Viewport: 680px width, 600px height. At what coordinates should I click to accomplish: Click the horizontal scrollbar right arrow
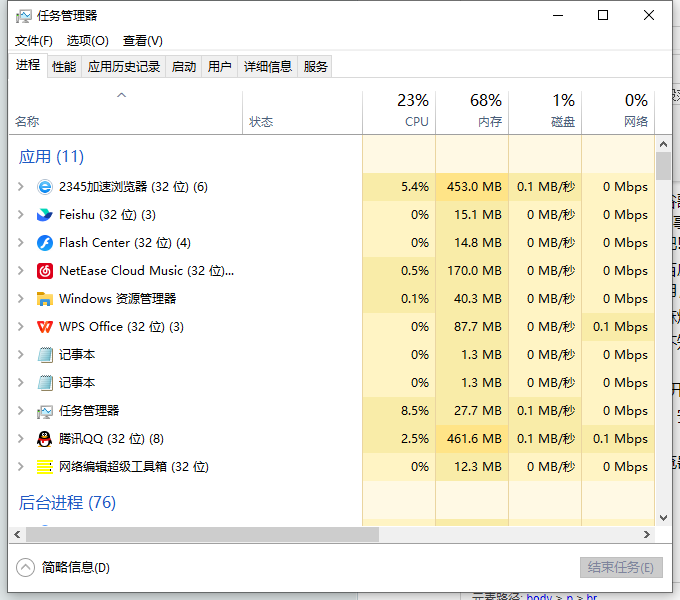647,535
